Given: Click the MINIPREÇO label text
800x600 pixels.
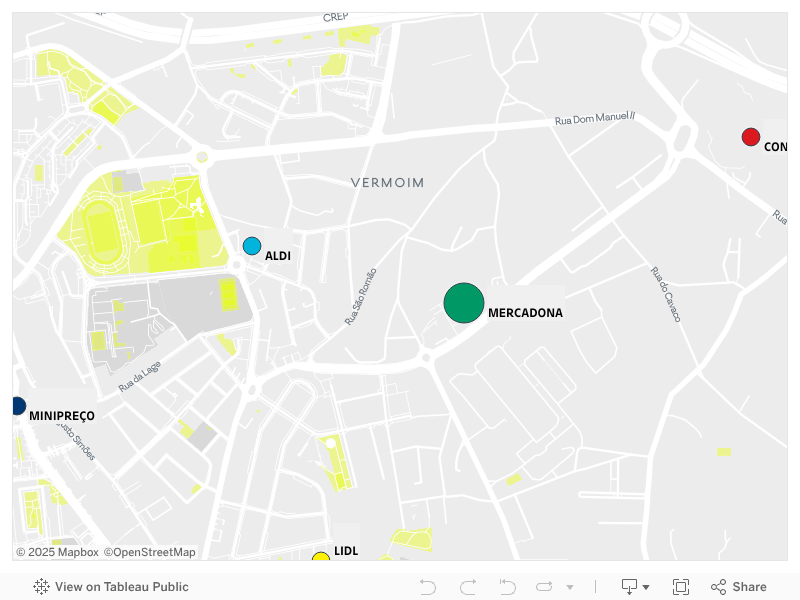Looking at the screenshot, I should coord(62,416).
